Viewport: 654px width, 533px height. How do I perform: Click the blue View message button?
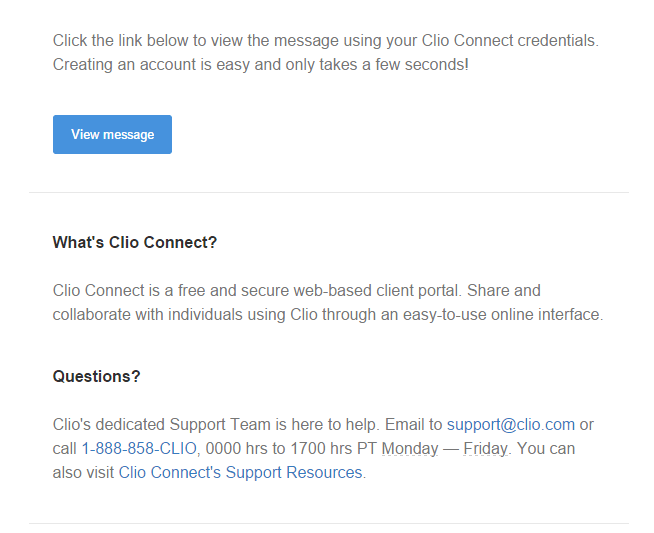pyautogui.click(x=112, y=135)
